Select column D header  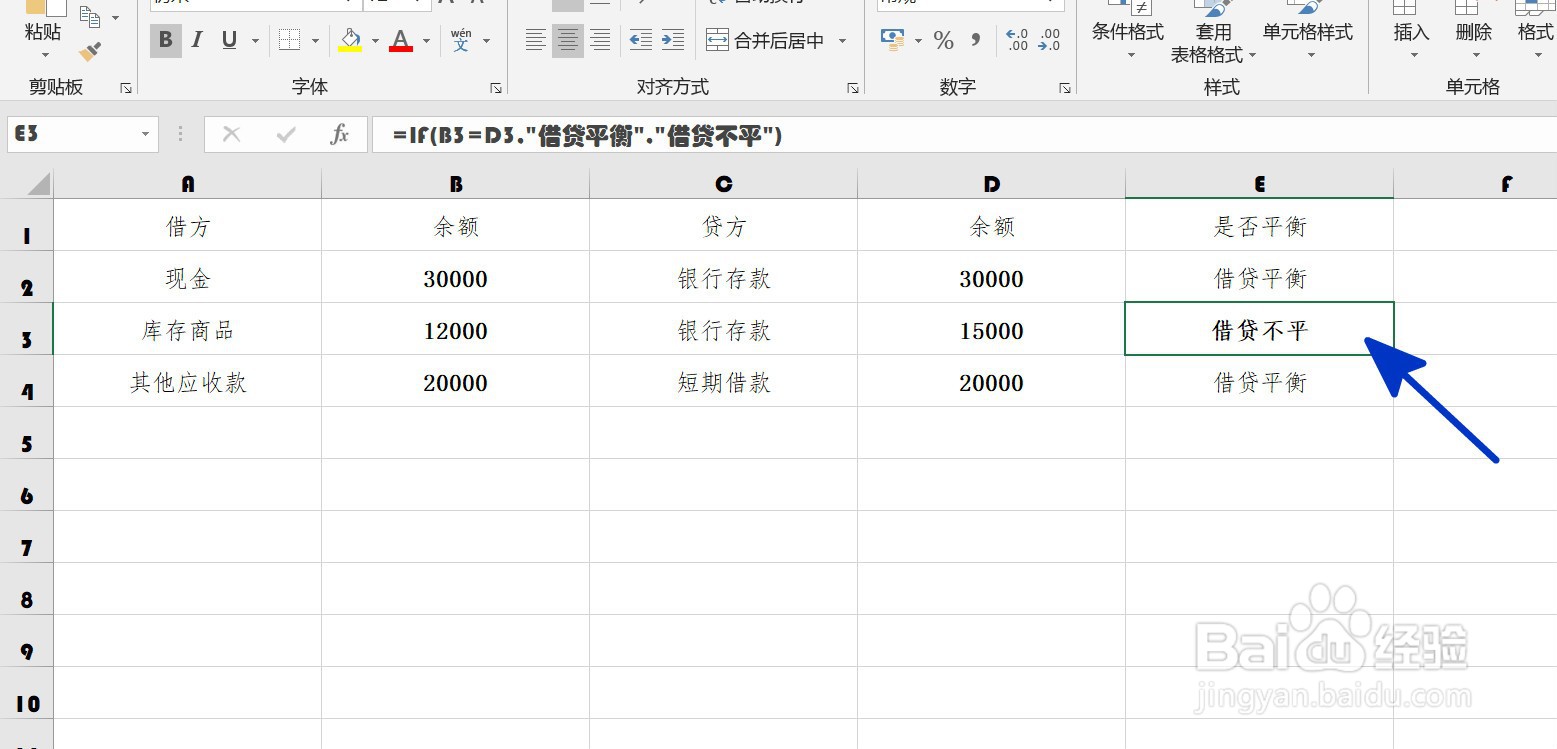pos(992,184)
